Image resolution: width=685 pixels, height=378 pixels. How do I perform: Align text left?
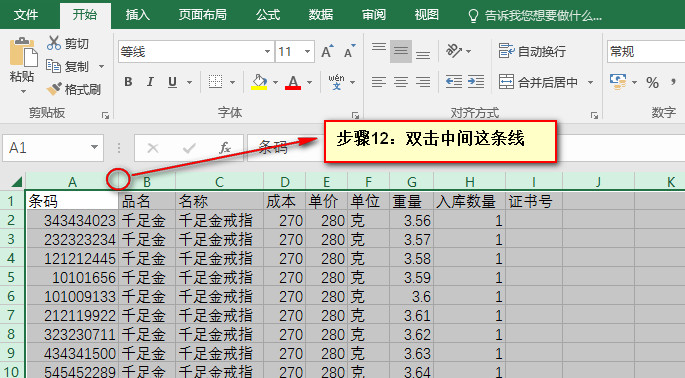click(x=379, y=82)
